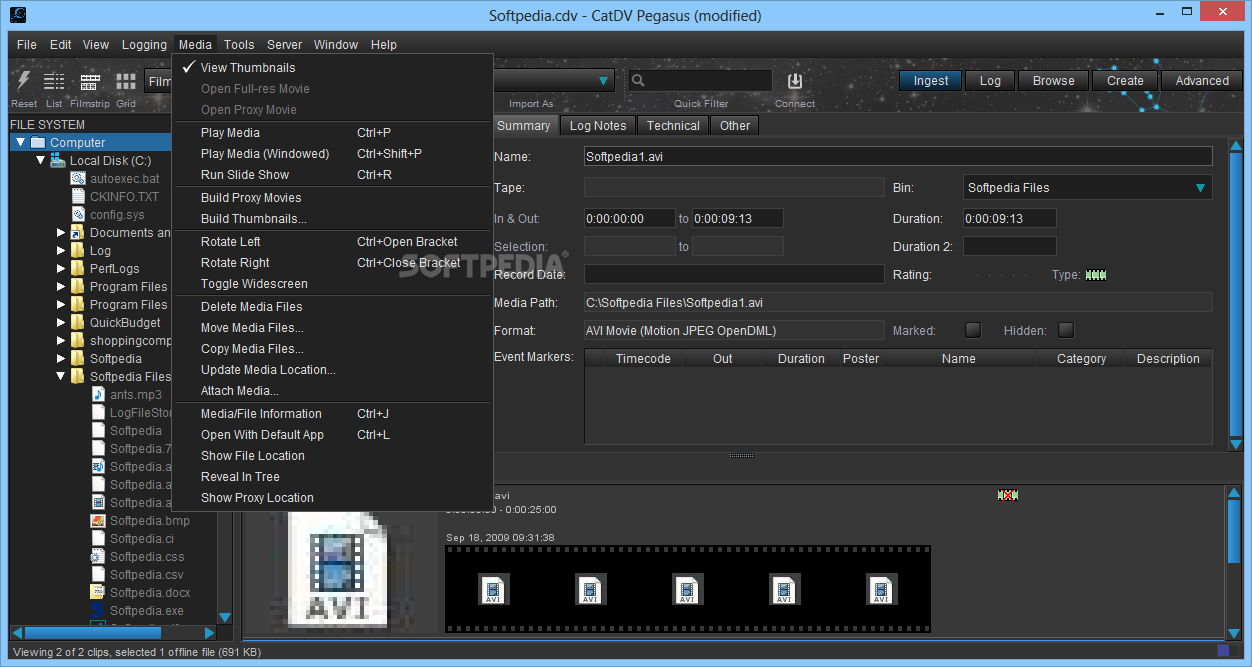Click the Tape input field
This screenshot has width=1252, height=667.
(734, 188)
